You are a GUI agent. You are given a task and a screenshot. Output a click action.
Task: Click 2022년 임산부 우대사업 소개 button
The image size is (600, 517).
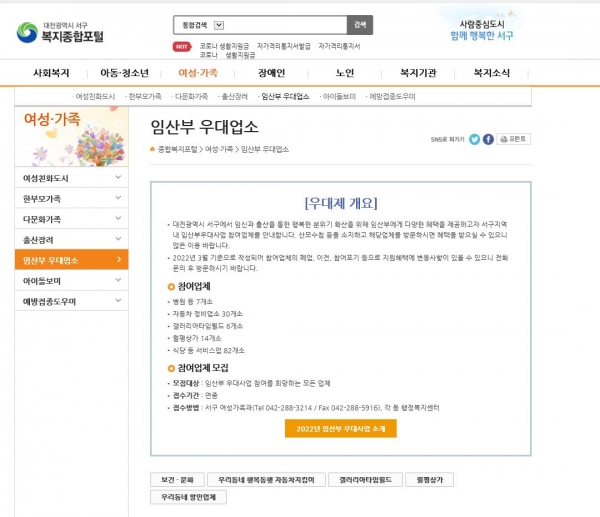(x=341, y=429)
